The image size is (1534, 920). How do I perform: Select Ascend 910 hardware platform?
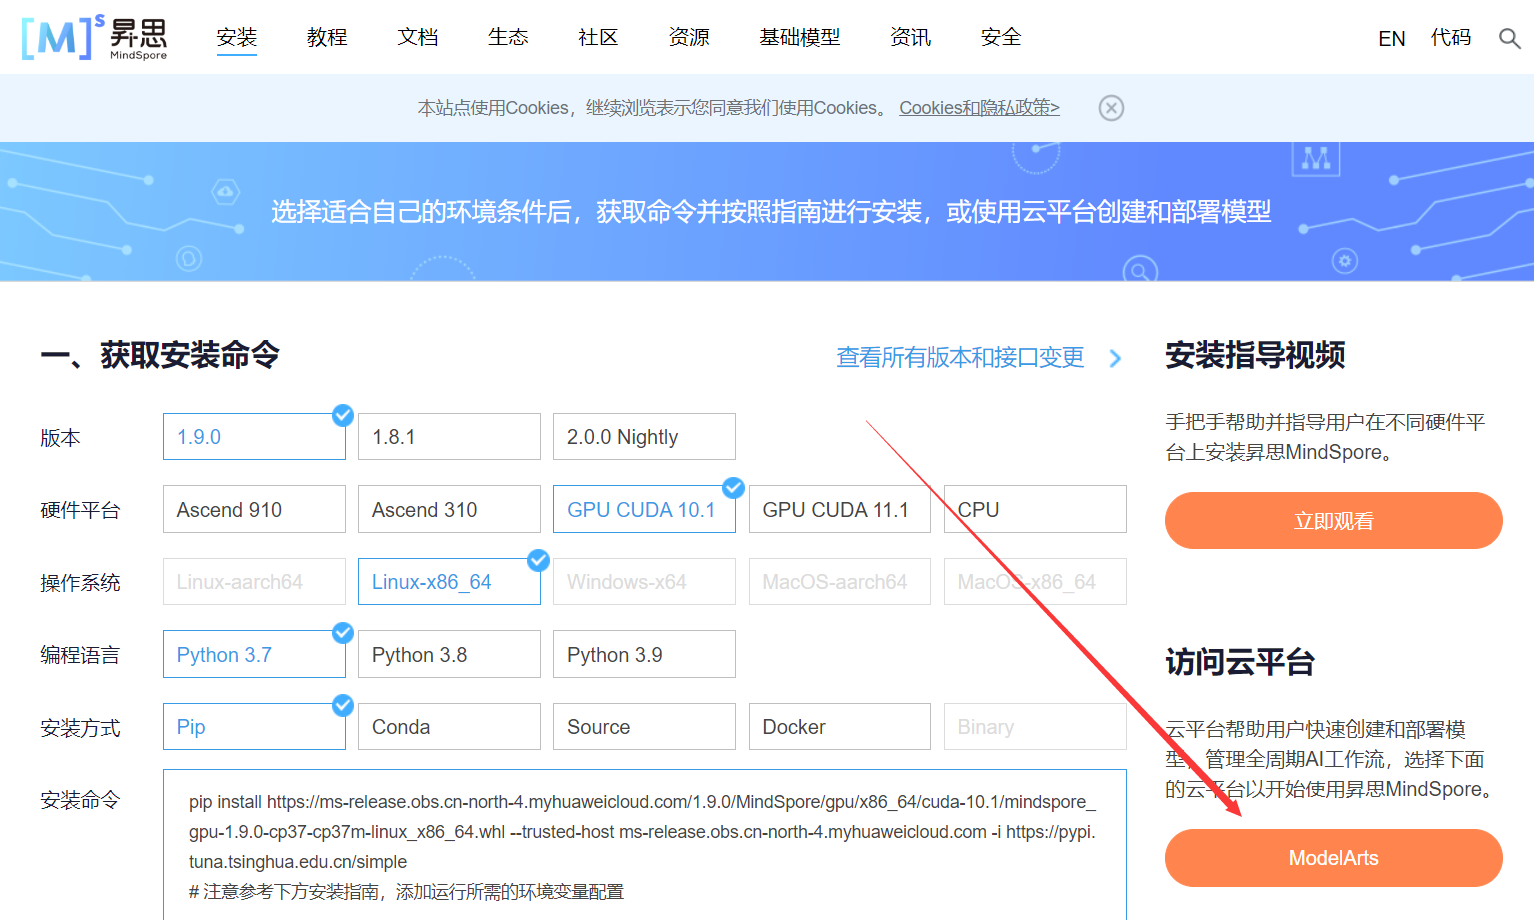click(253, 509)
